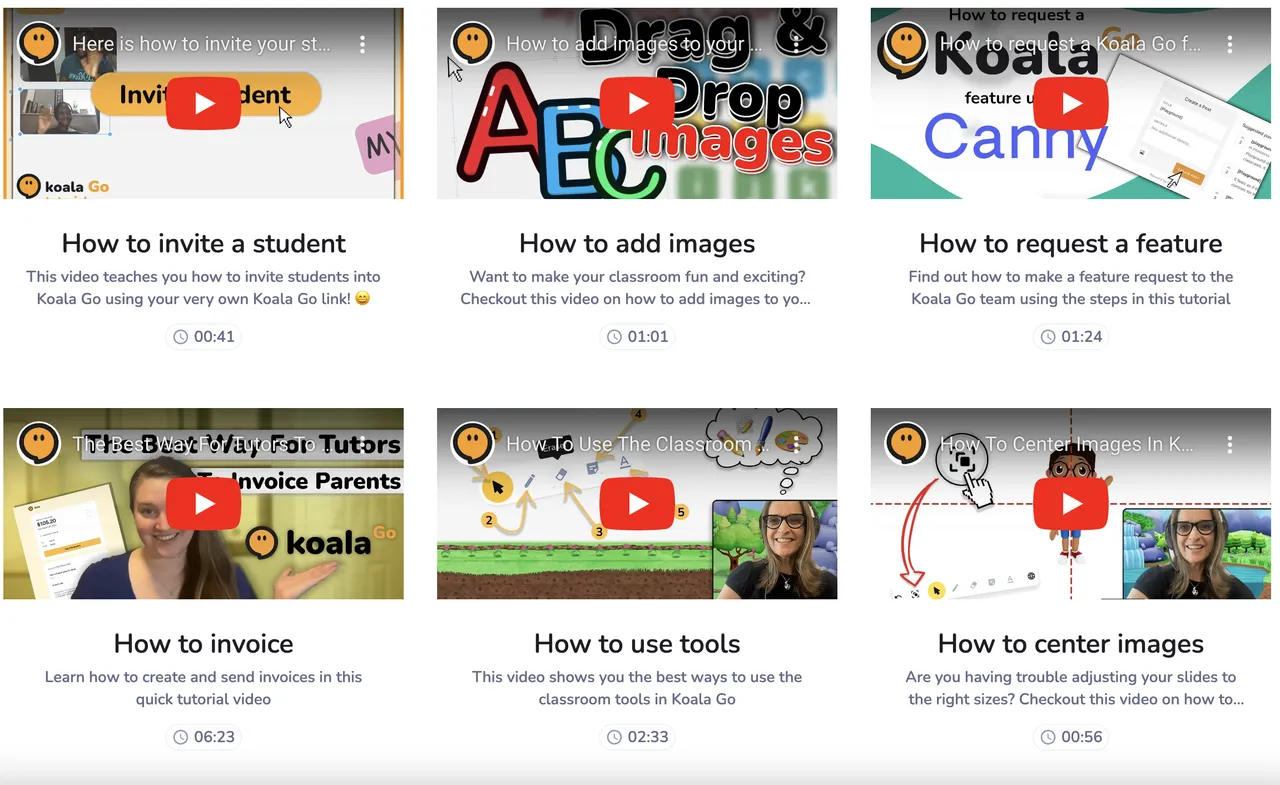This screenshot has width=1280, height=785.
Task: Open channel avatar on invoice video
Action: (x=39, y=444)
